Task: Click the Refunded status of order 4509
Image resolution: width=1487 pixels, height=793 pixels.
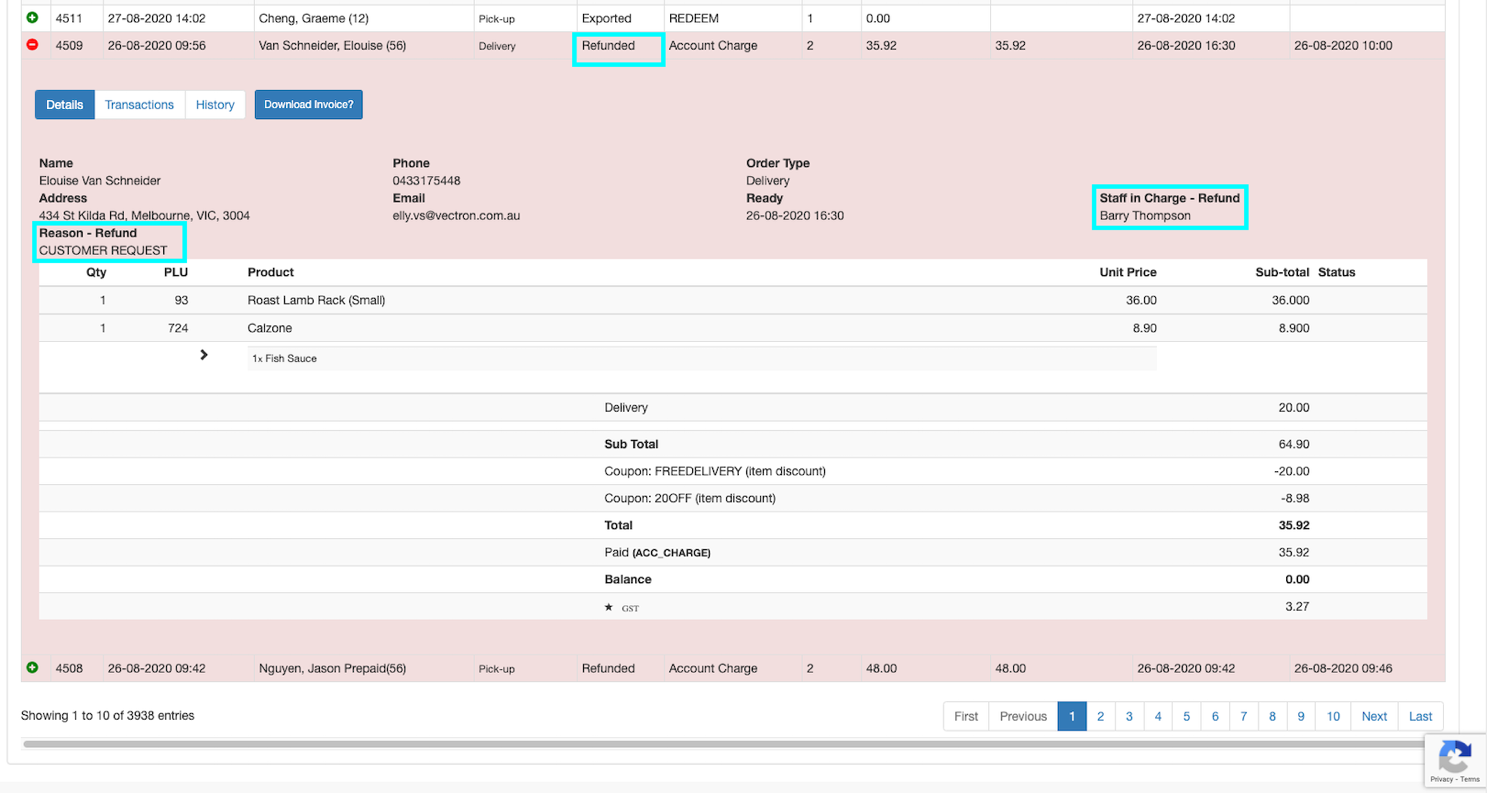Action: click(608, 45)
